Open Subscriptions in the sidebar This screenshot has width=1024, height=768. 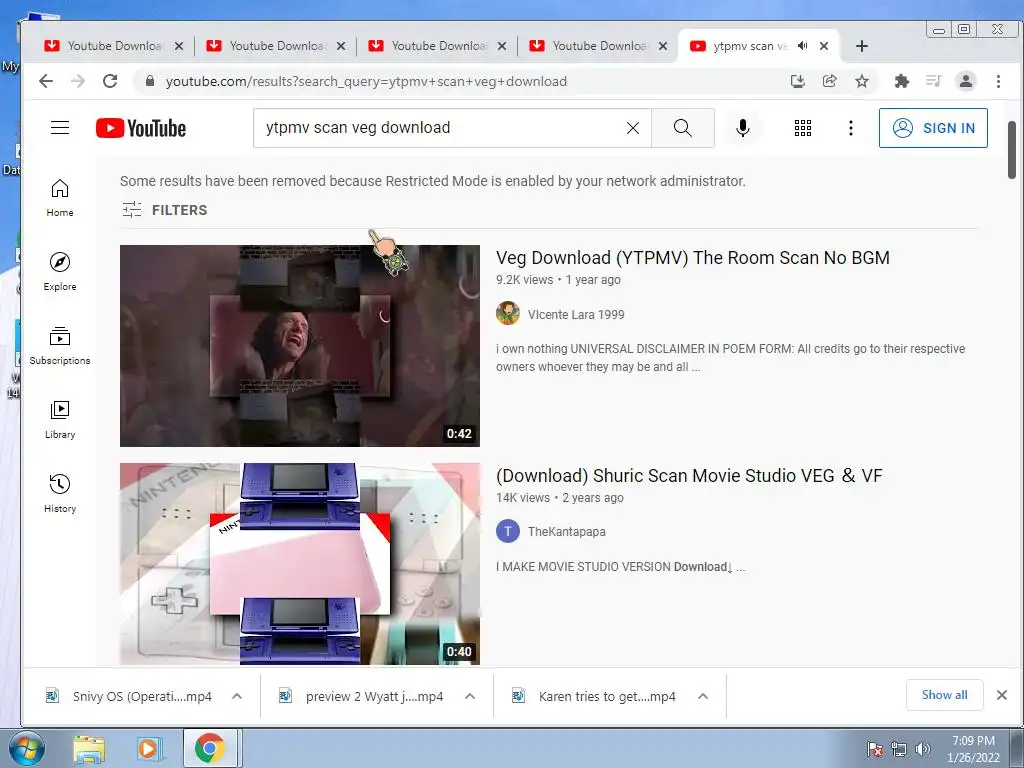60,345
